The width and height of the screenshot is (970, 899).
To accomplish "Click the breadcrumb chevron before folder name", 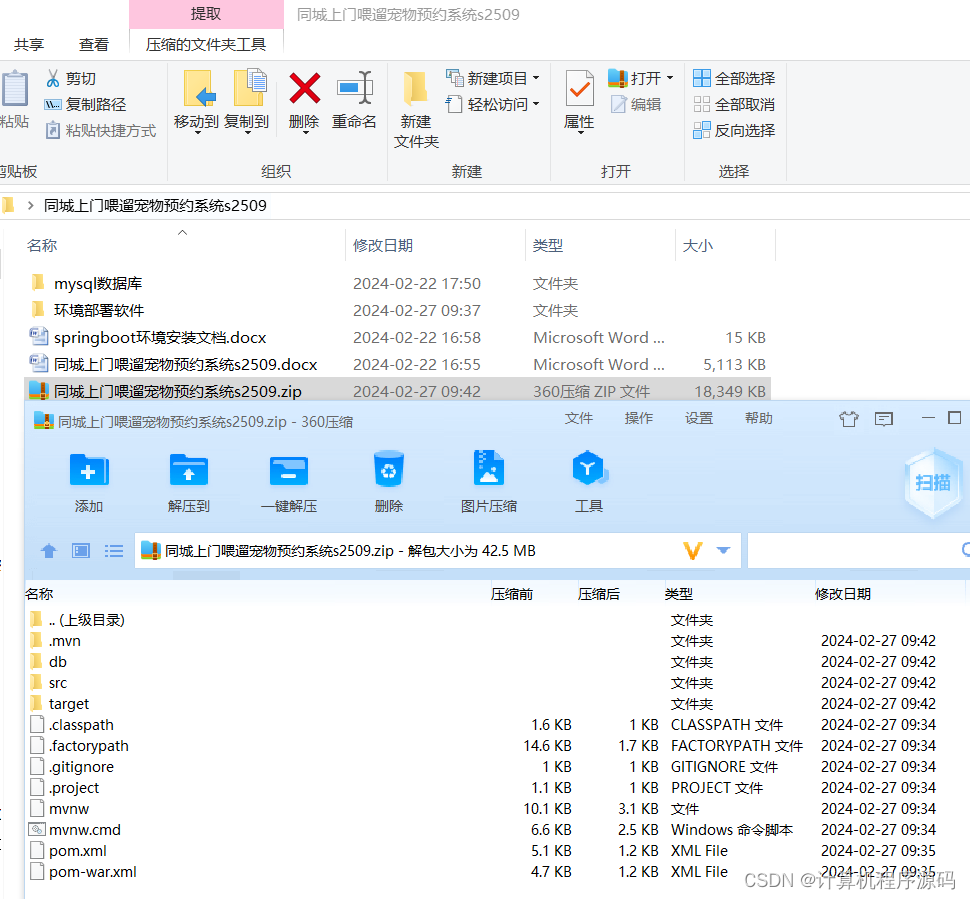I will (30, 205).
